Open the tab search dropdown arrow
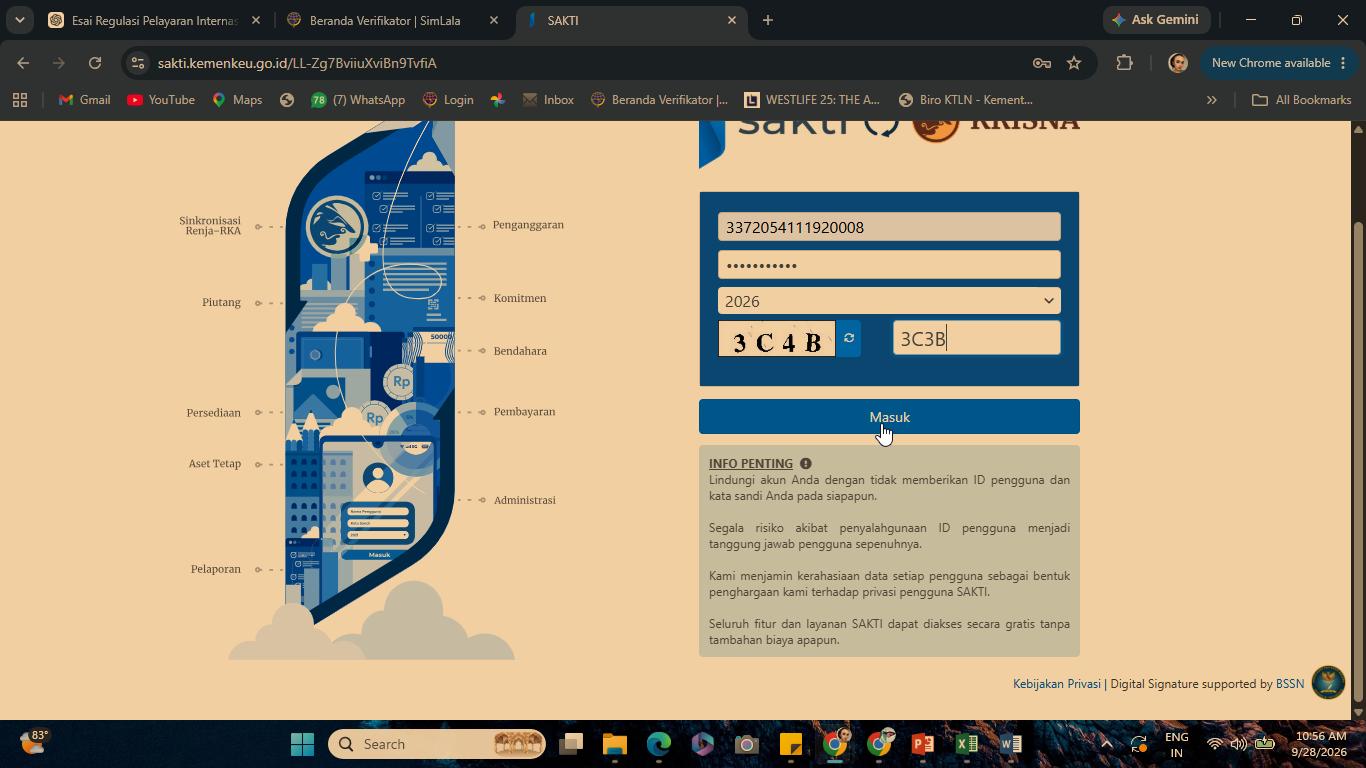Screen dimensions: 1366x768 19,20
